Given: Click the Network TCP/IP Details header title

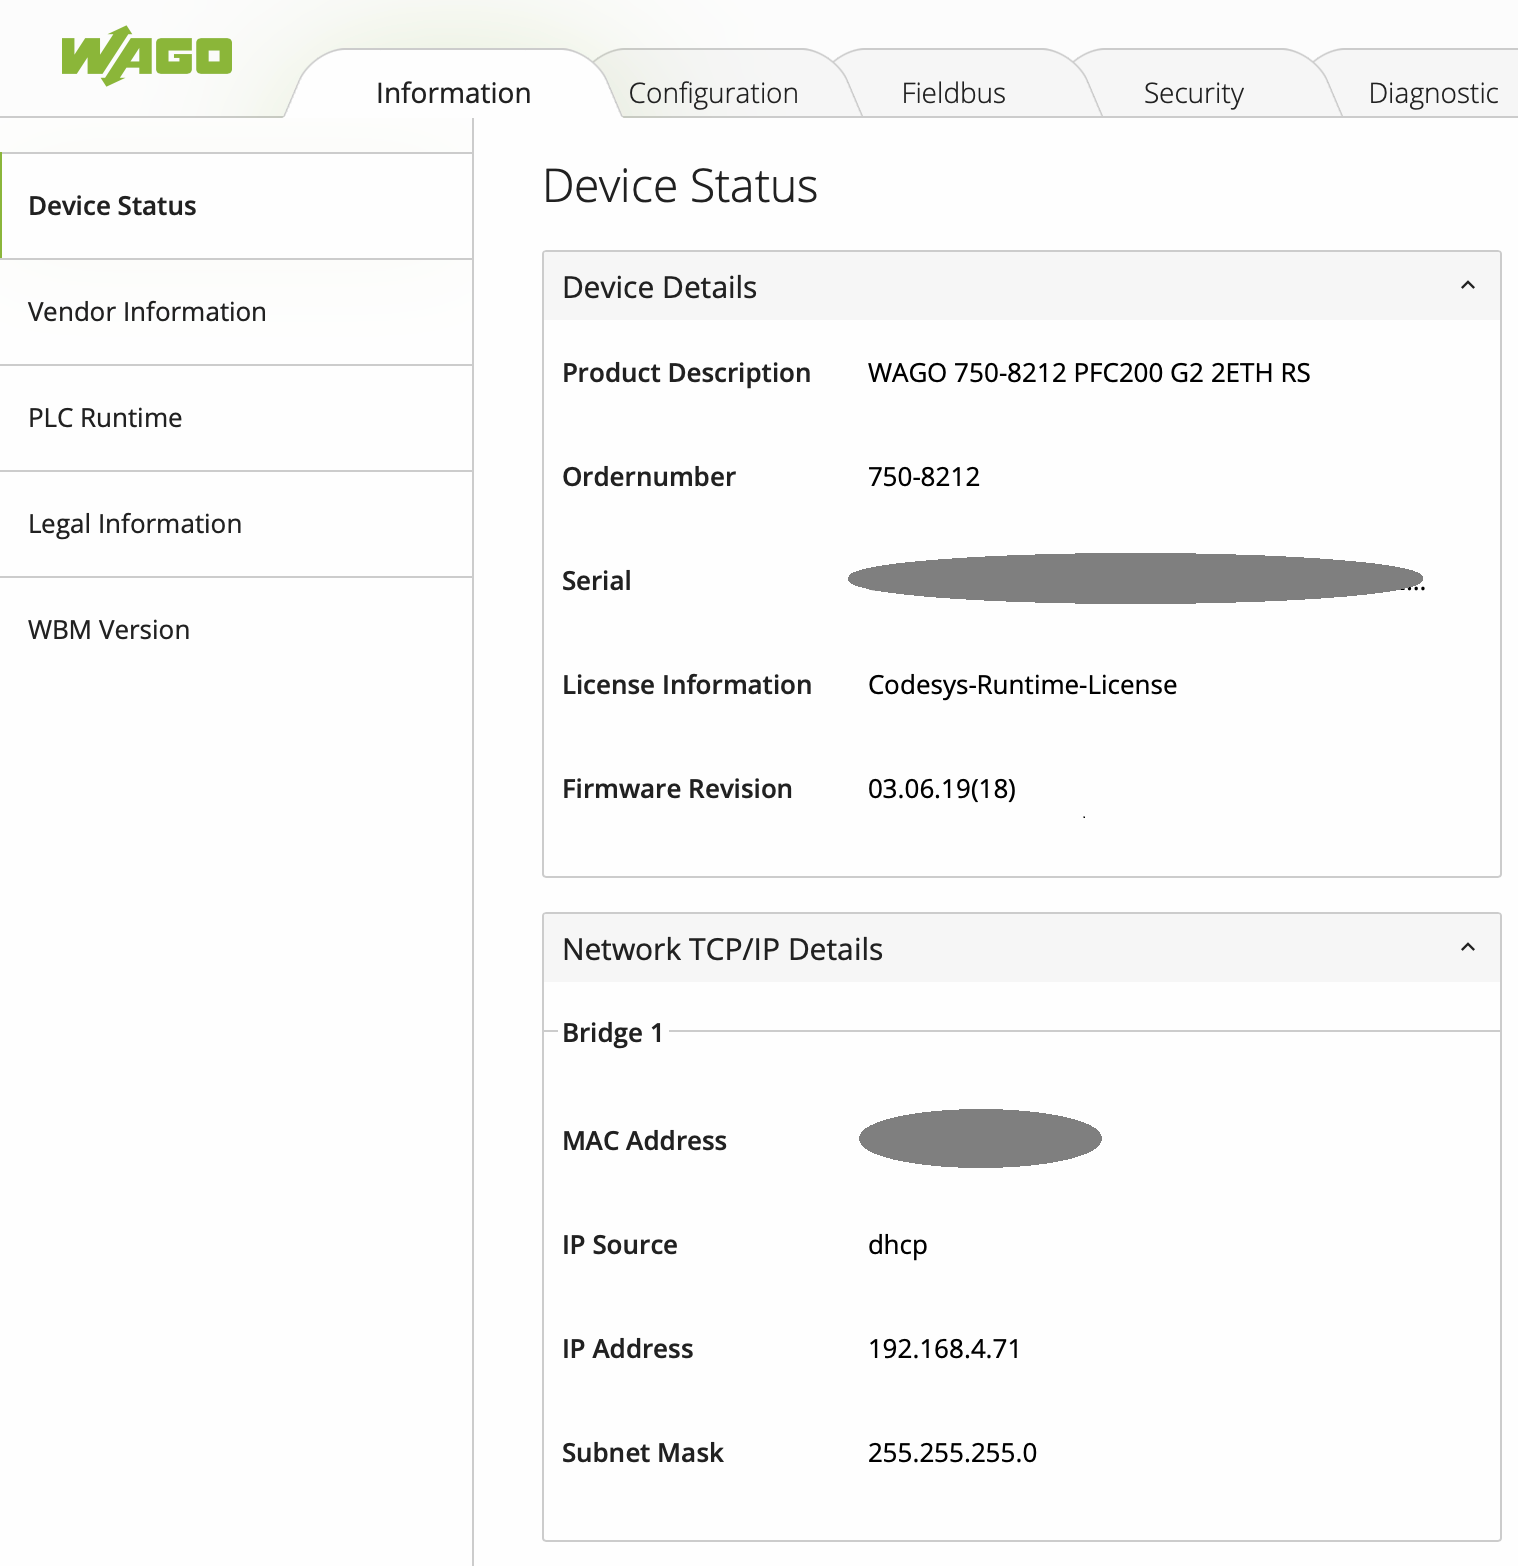Looking at the screenshot, I should pyautogui.click(x=722, y=949).
